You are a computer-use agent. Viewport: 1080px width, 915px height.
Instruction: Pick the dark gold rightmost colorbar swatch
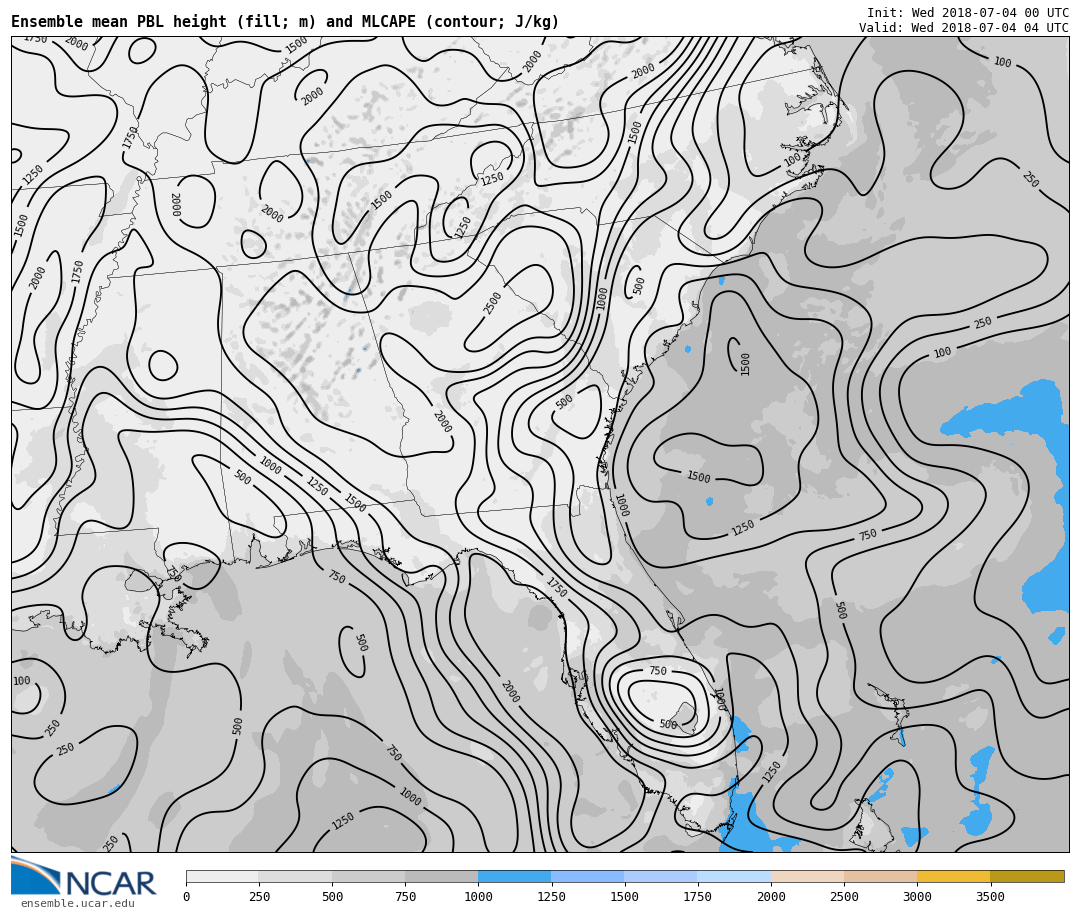[1027, 876]
